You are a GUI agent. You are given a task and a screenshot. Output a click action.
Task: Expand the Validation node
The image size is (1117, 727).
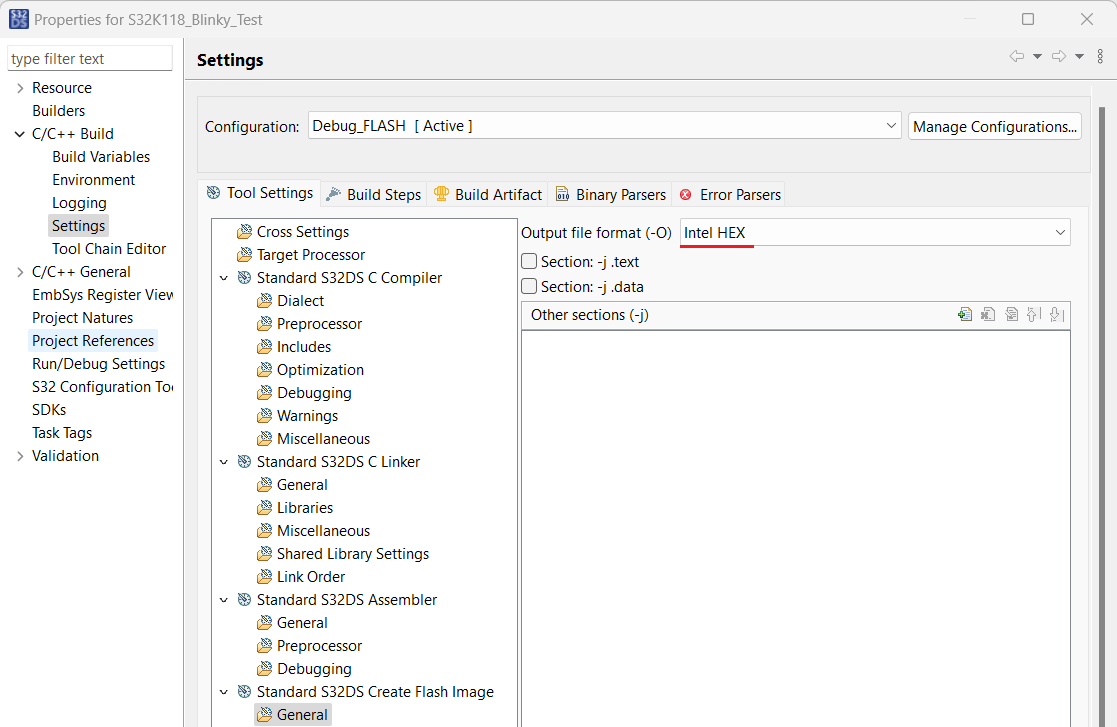pyautogui.click(x=20, y=456)
